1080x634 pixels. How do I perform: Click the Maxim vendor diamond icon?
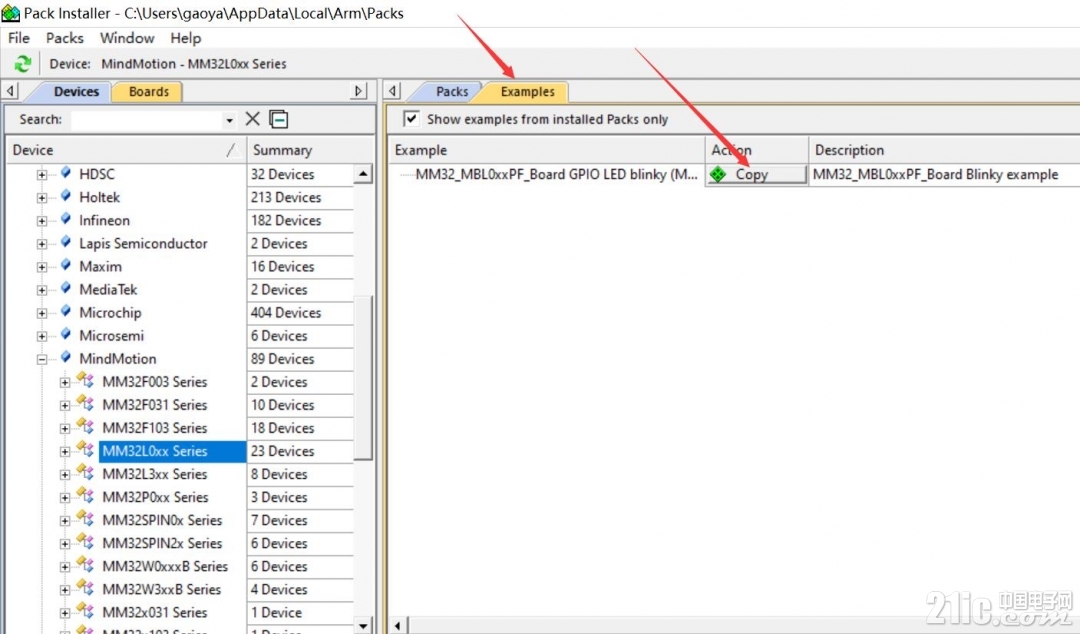tap(66, 265)
